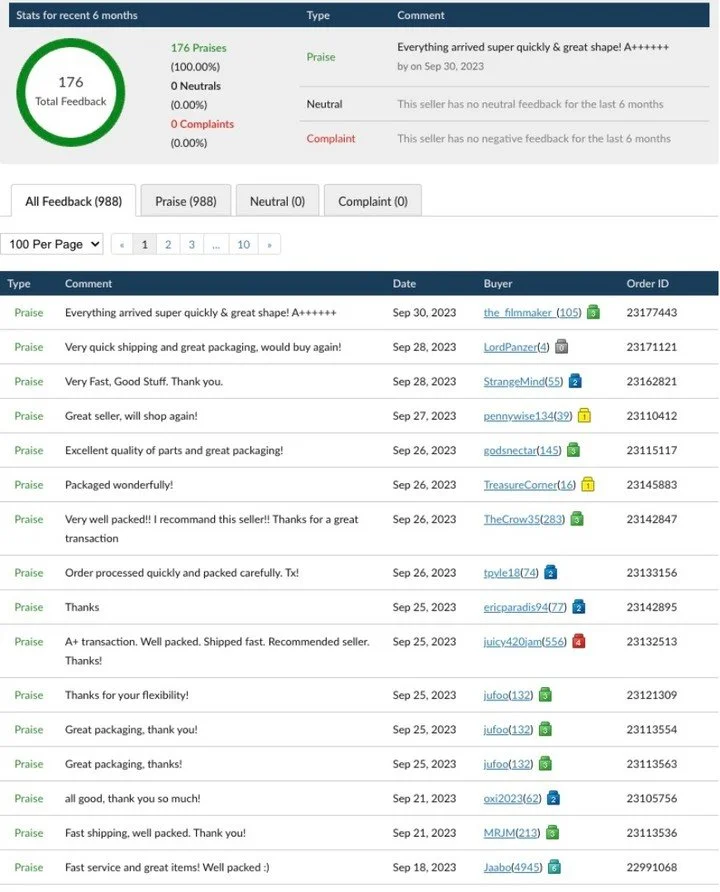720x892 pixels.
Task: Click jufoo's badge on order 23121309
Action: 545,695
